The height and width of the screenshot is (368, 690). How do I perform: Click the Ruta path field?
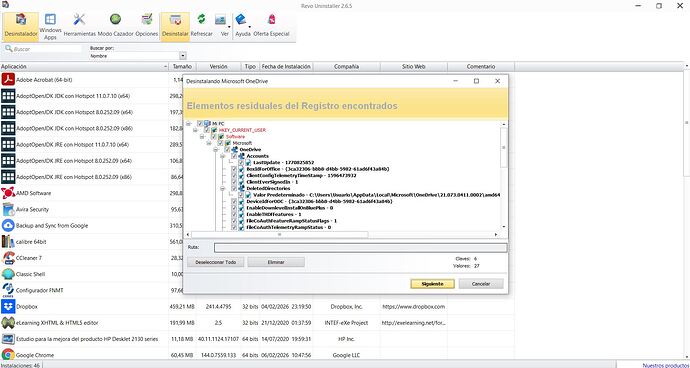(x=360, y=248)
